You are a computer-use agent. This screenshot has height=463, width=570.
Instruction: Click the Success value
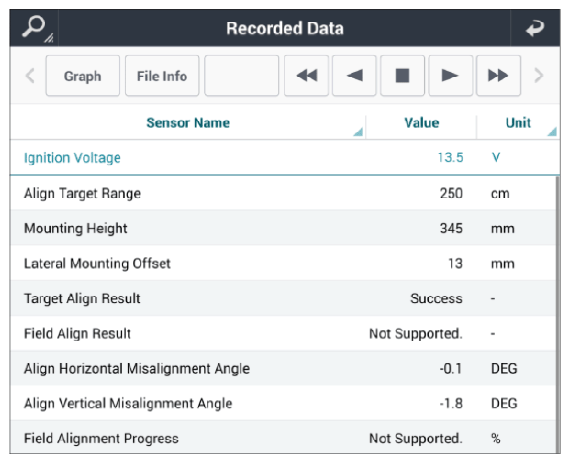point(436,298)
